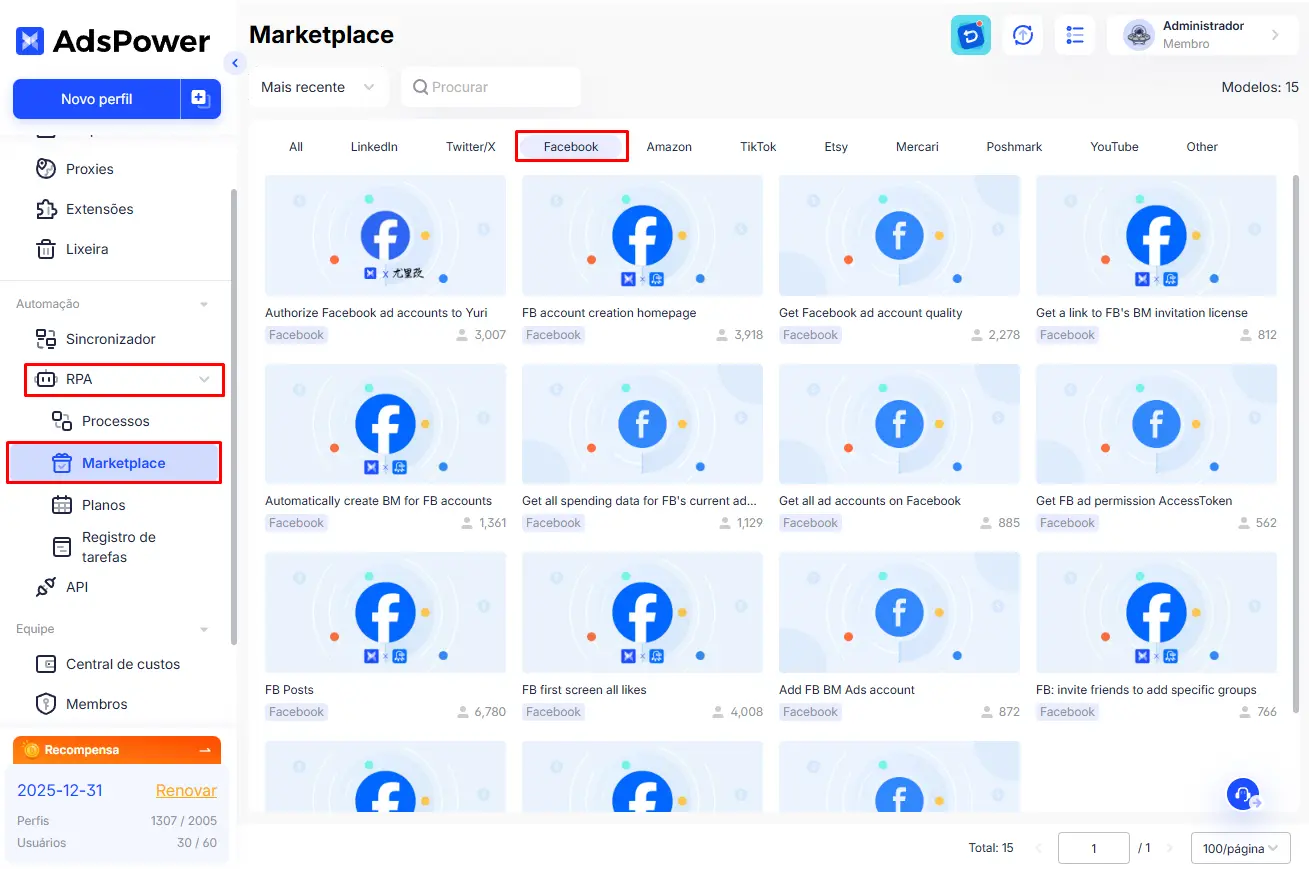Open Registro de tarefas item
Screen dimensions: 1309x869
coord(118,547)
